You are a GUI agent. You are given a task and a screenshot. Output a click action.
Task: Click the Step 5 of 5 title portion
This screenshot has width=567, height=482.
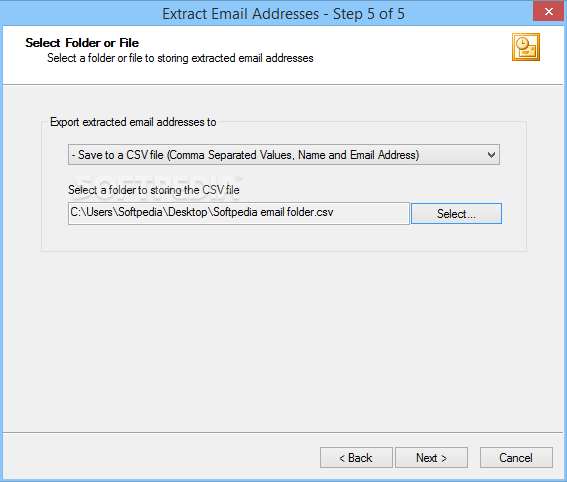(x=368, y=14)
